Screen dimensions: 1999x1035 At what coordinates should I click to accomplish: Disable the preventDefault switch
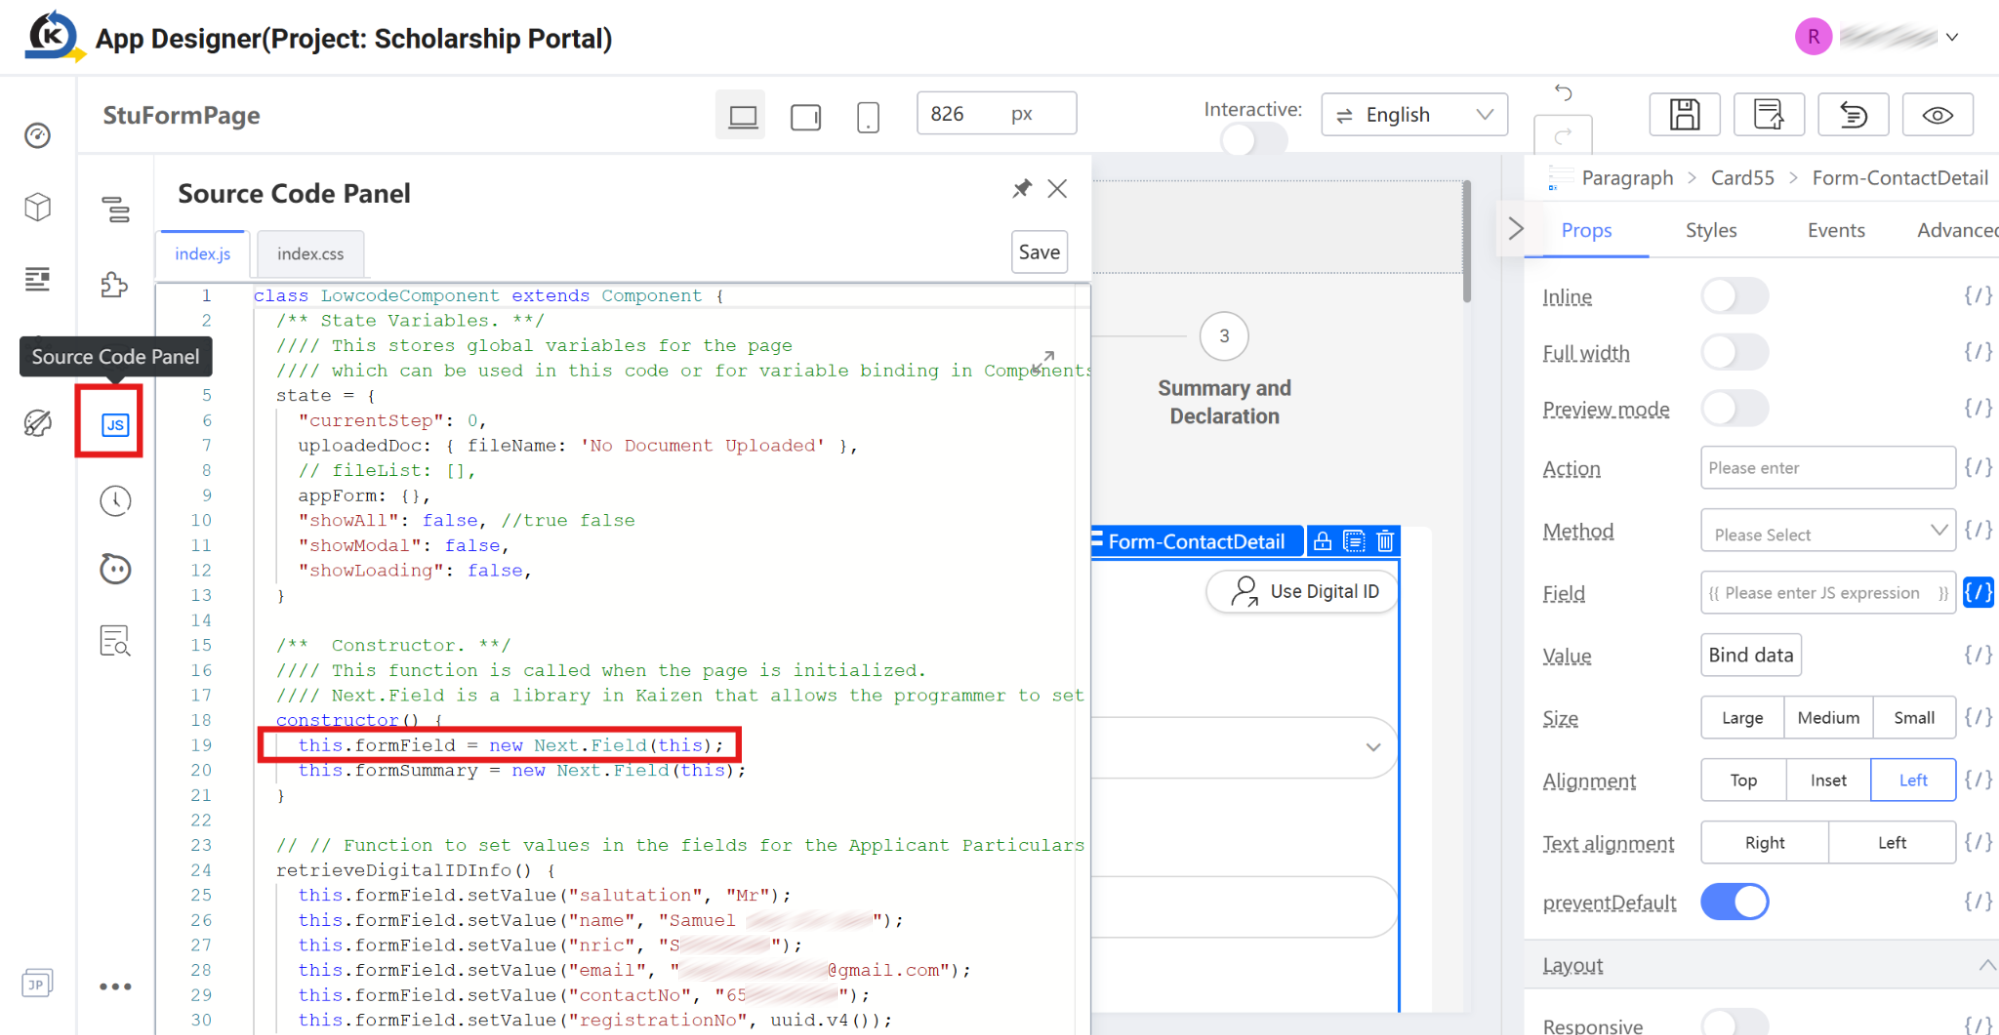point(1734,902)
